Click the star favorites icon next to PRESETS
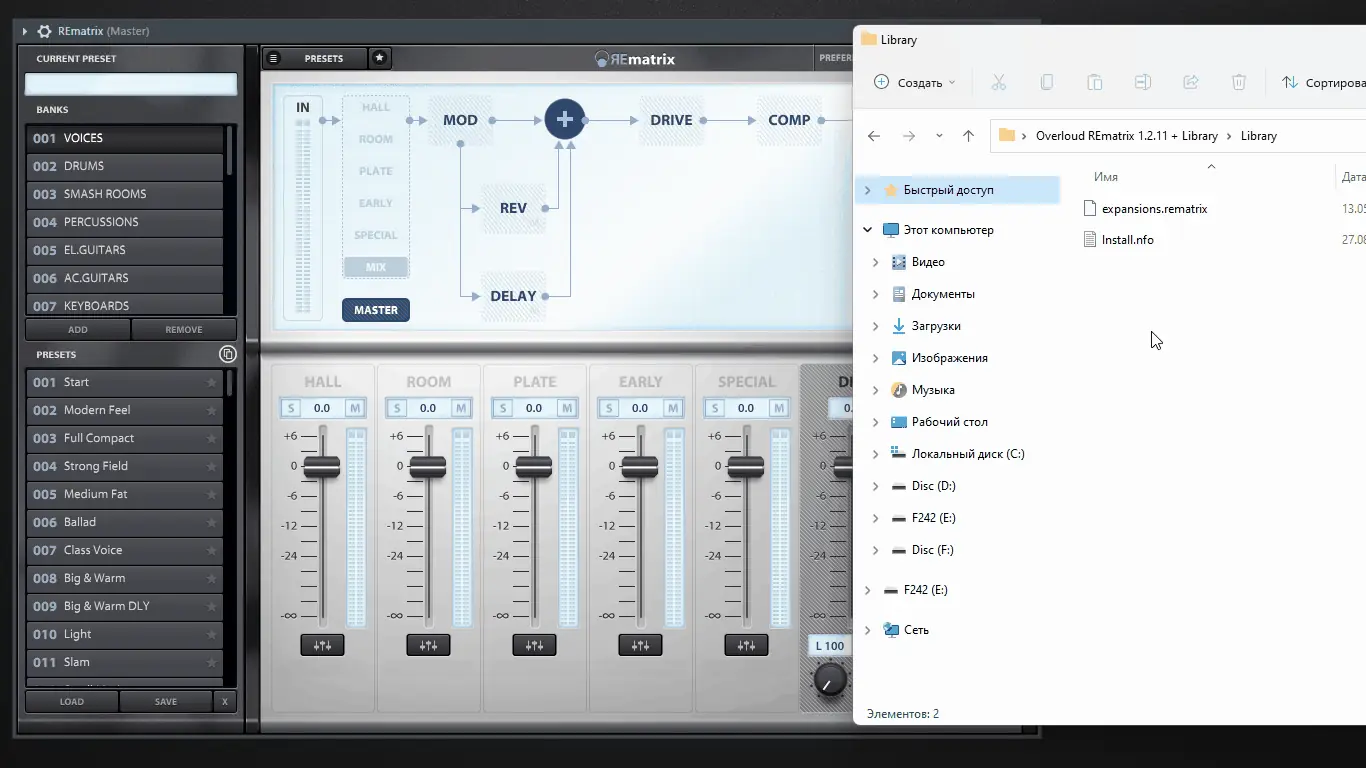Viewport: 1366px width, 768px height. pyautogui.click(x=379, y=58)
